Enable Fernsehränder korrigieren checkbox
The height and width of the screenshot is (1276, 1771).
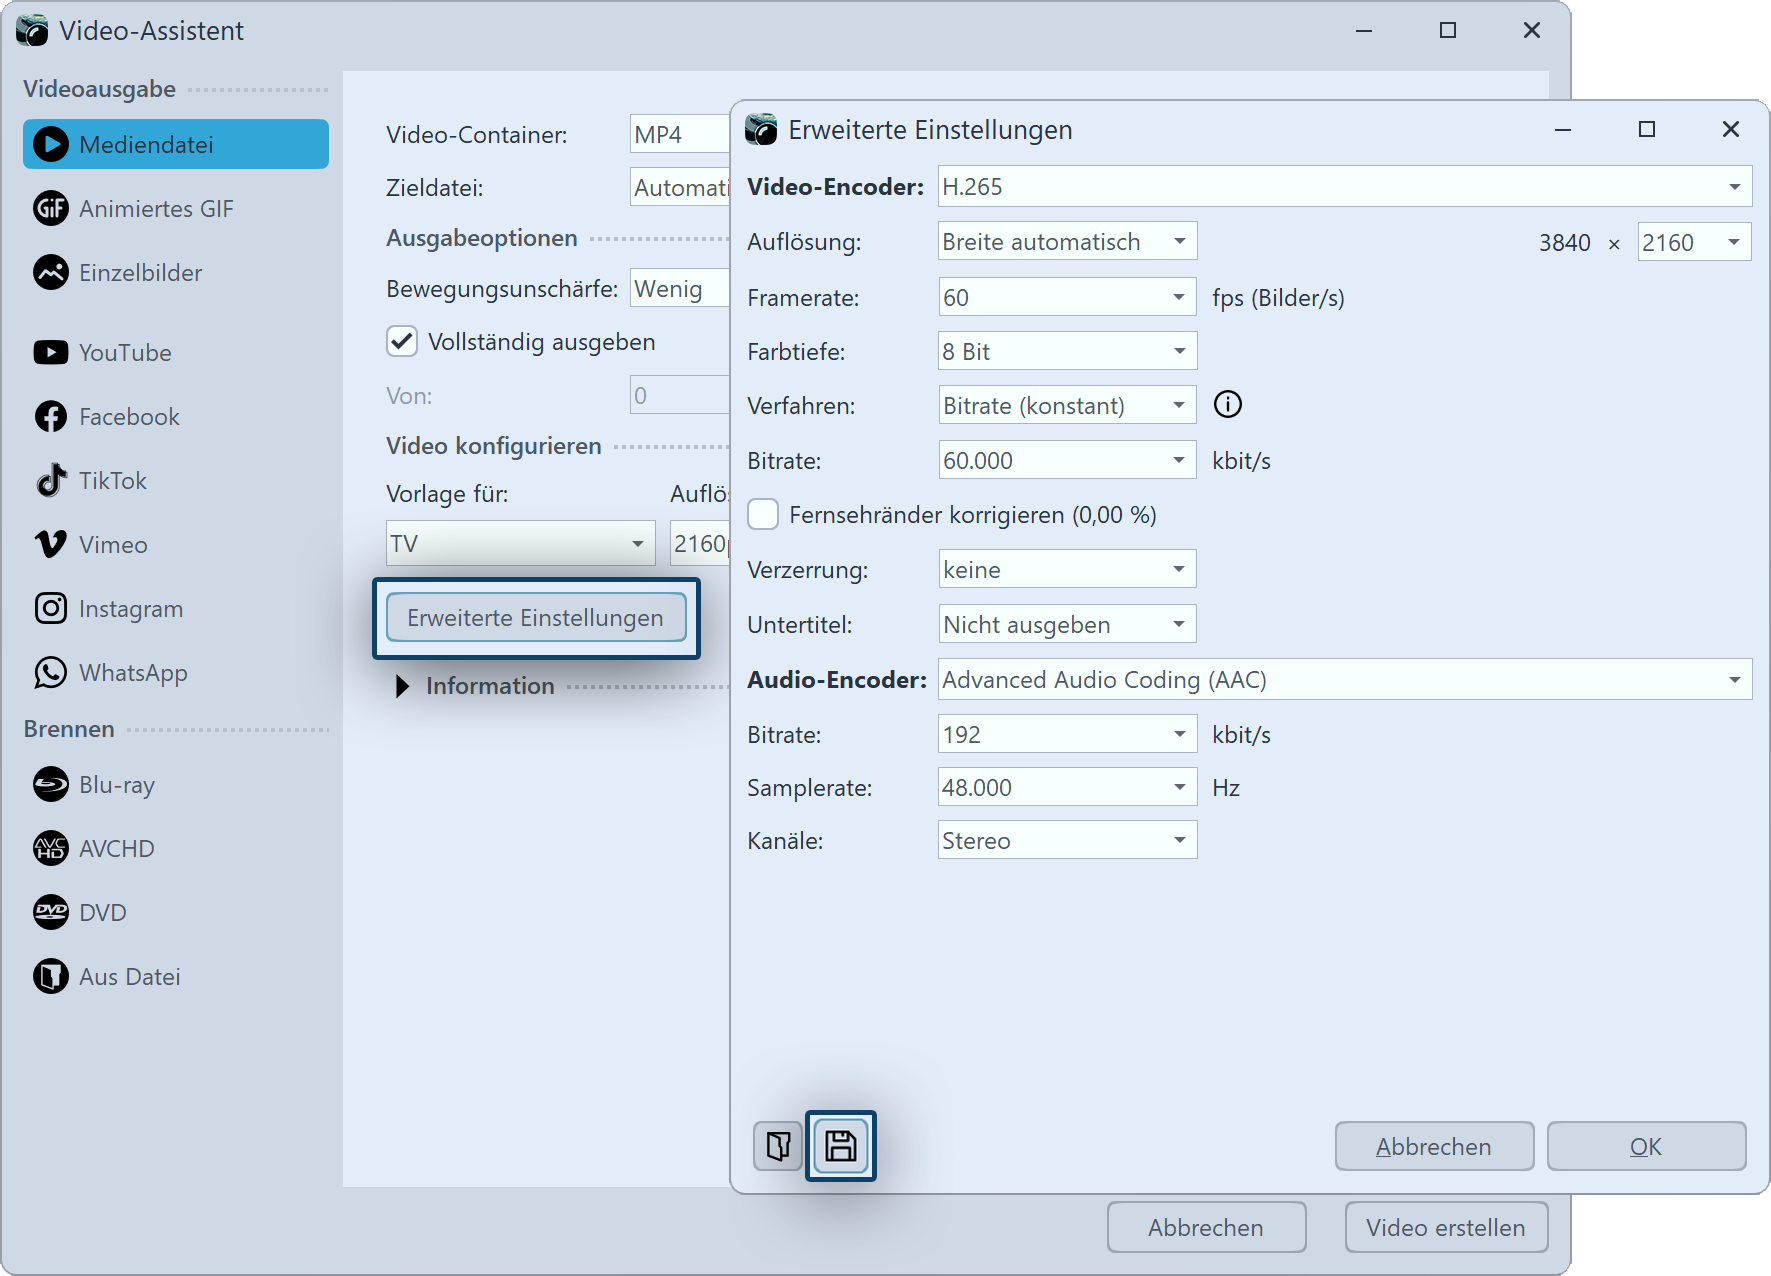click(764, 515)
